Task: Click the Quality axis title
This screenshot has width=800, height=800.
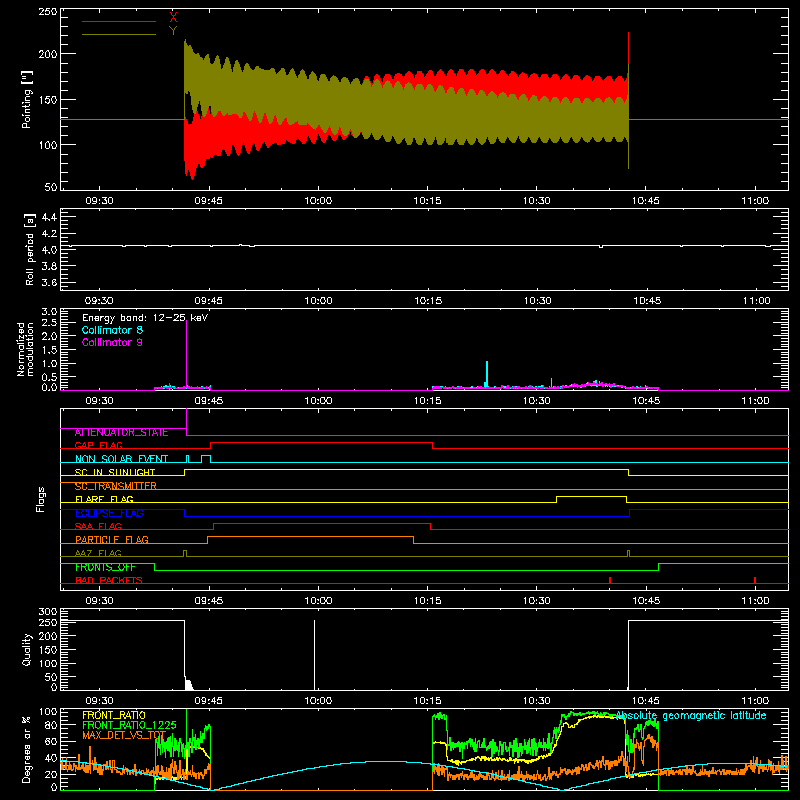Action: [x=27, y=649]
